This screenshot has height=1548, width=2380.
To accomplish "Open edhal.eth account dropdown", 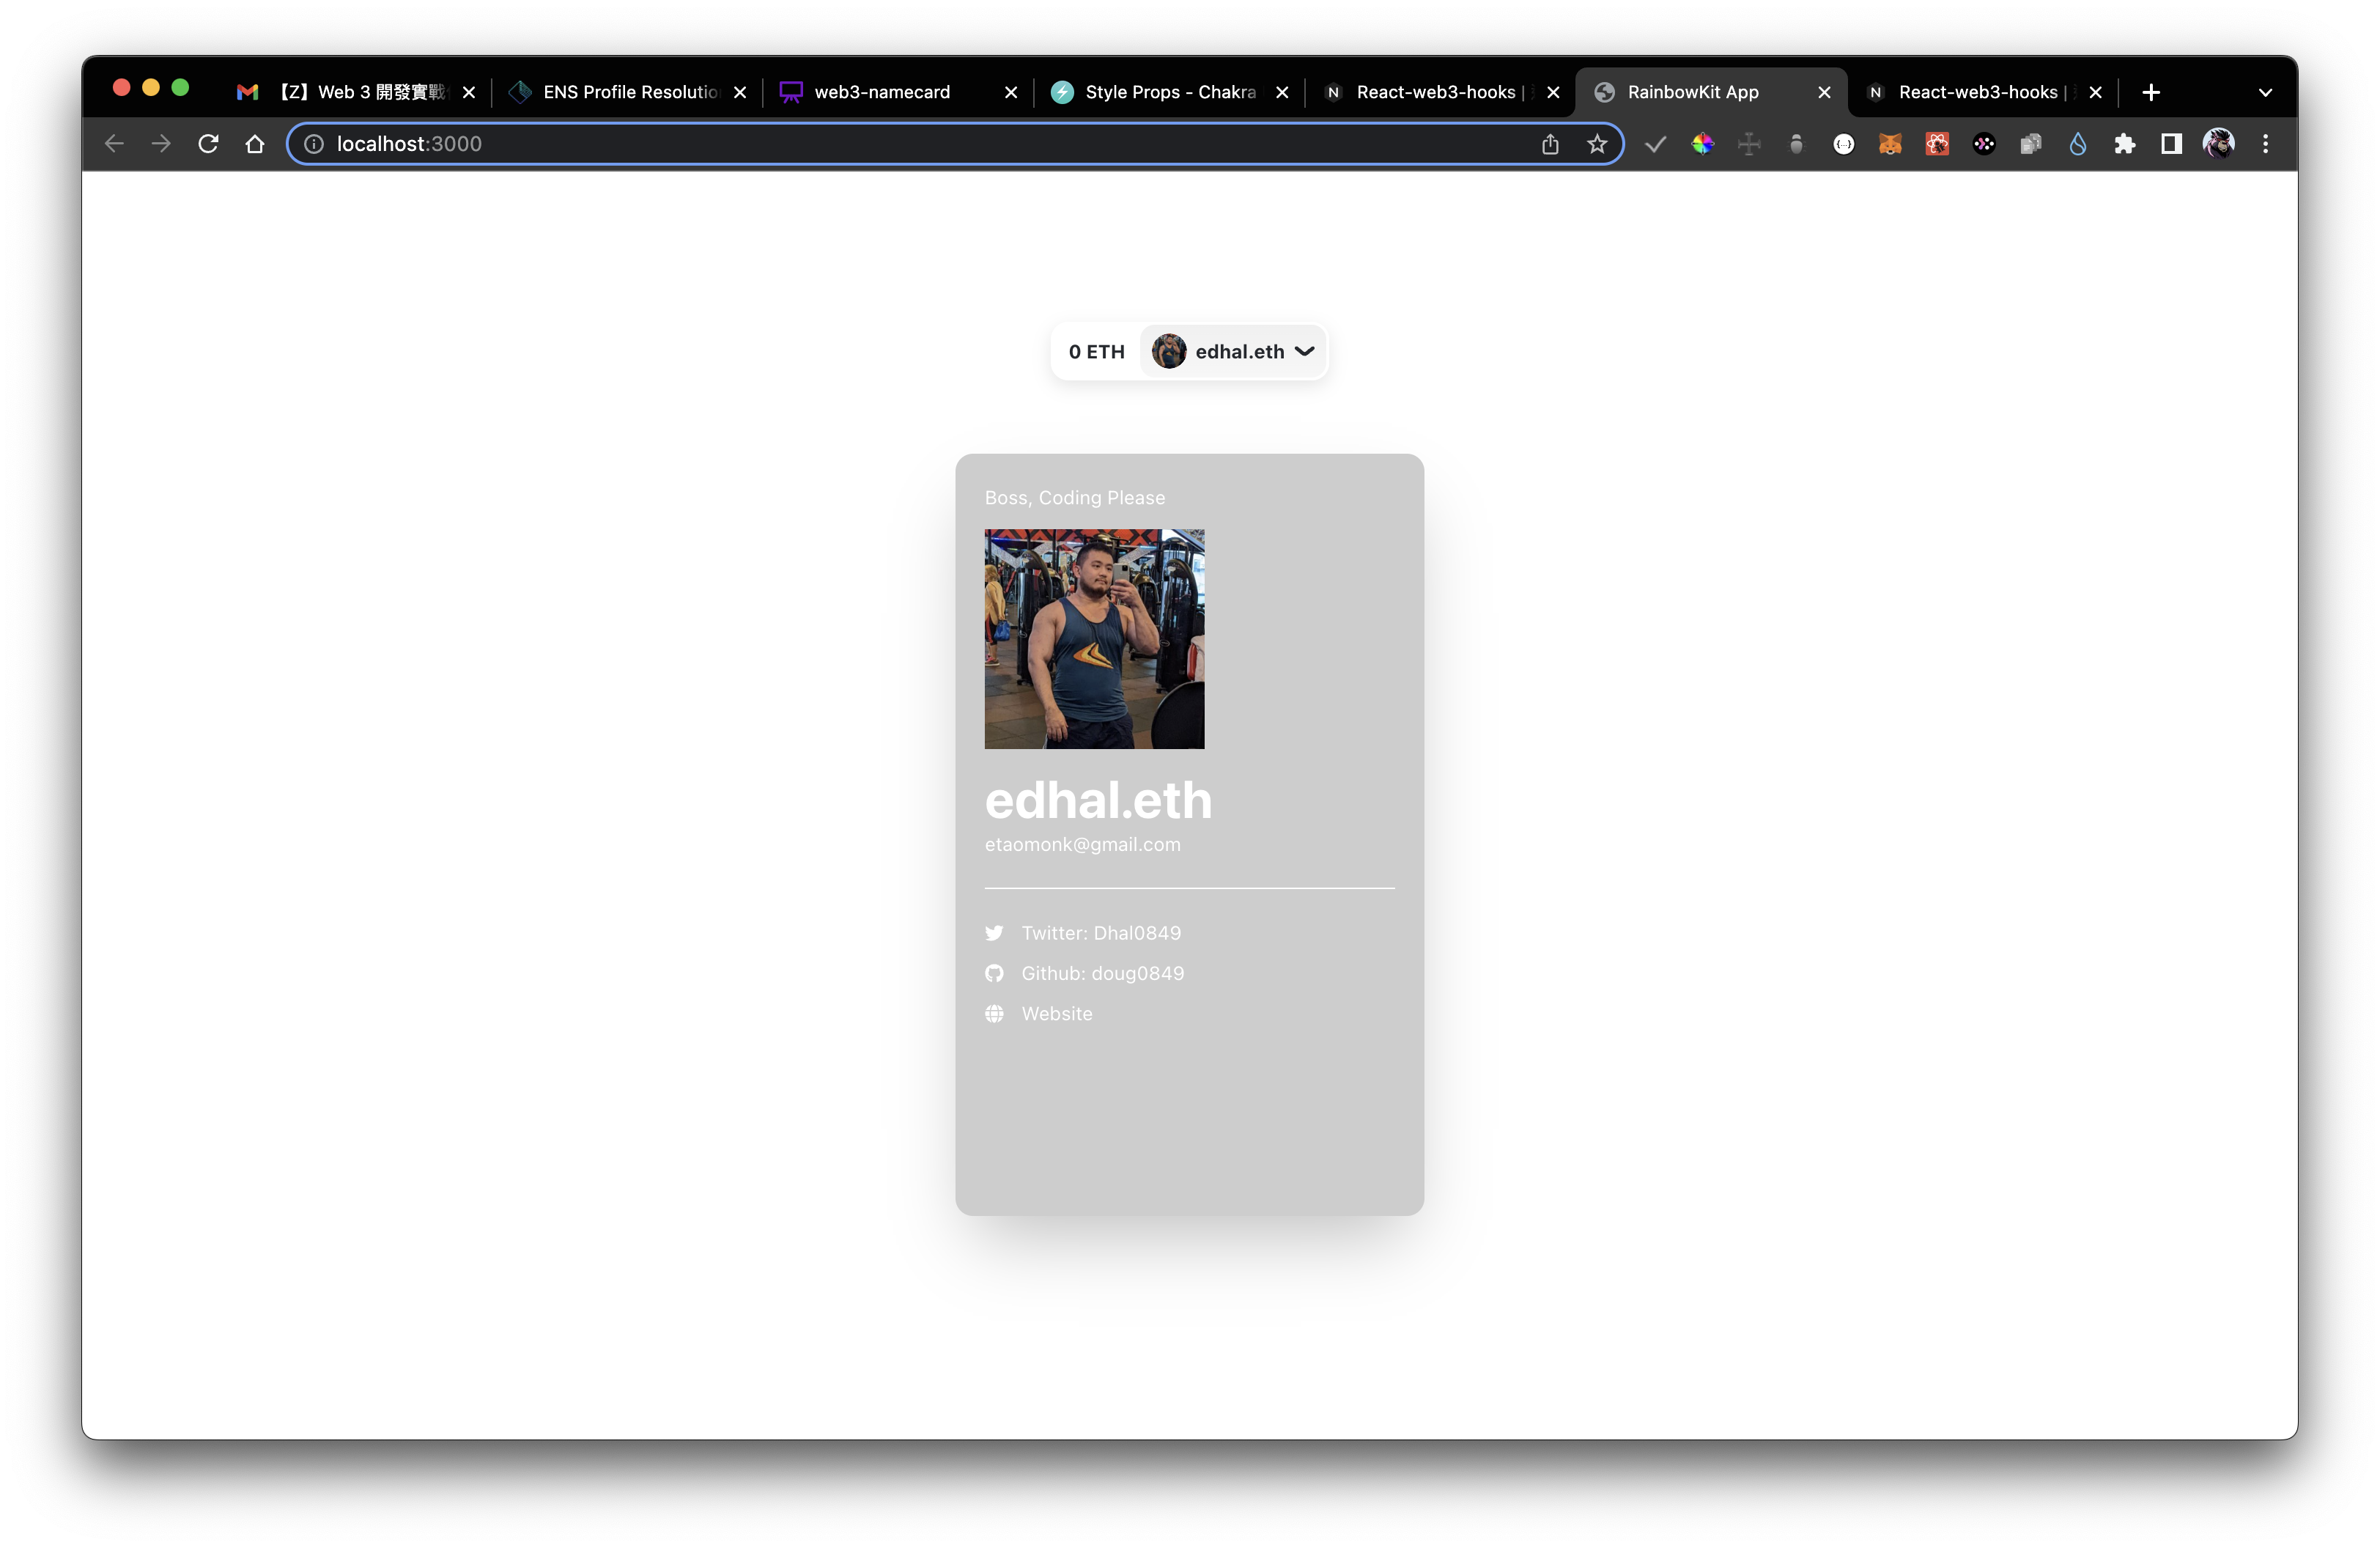I will [x=1234, y=351].
